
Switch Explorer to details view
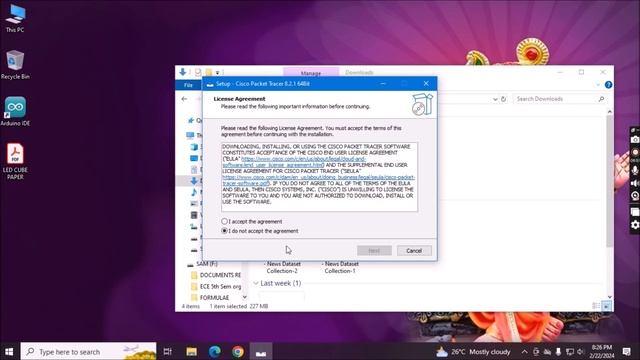point(596,306)
